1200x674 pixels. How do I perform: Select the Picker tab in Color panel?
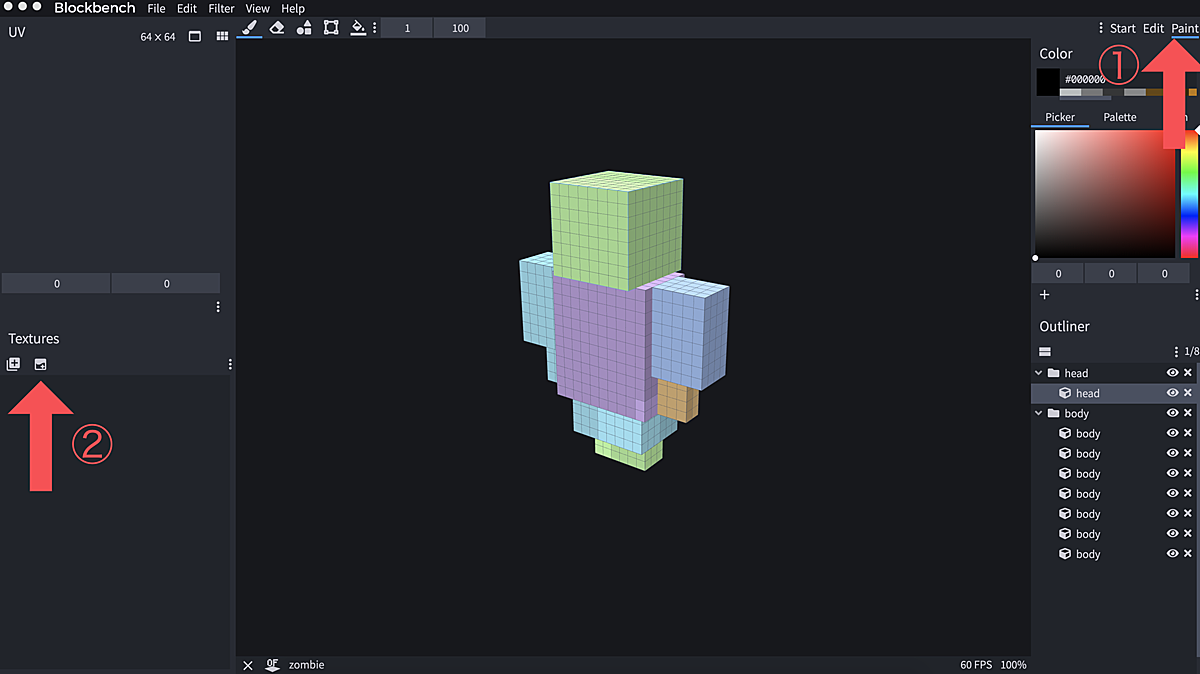pyautogui.click(x=1060, y=117)
